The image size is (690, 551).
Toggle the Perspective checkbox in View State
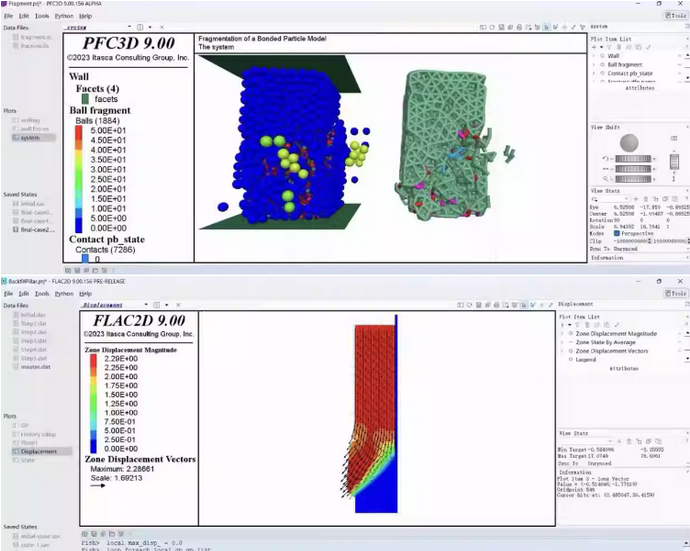[617, 233]
